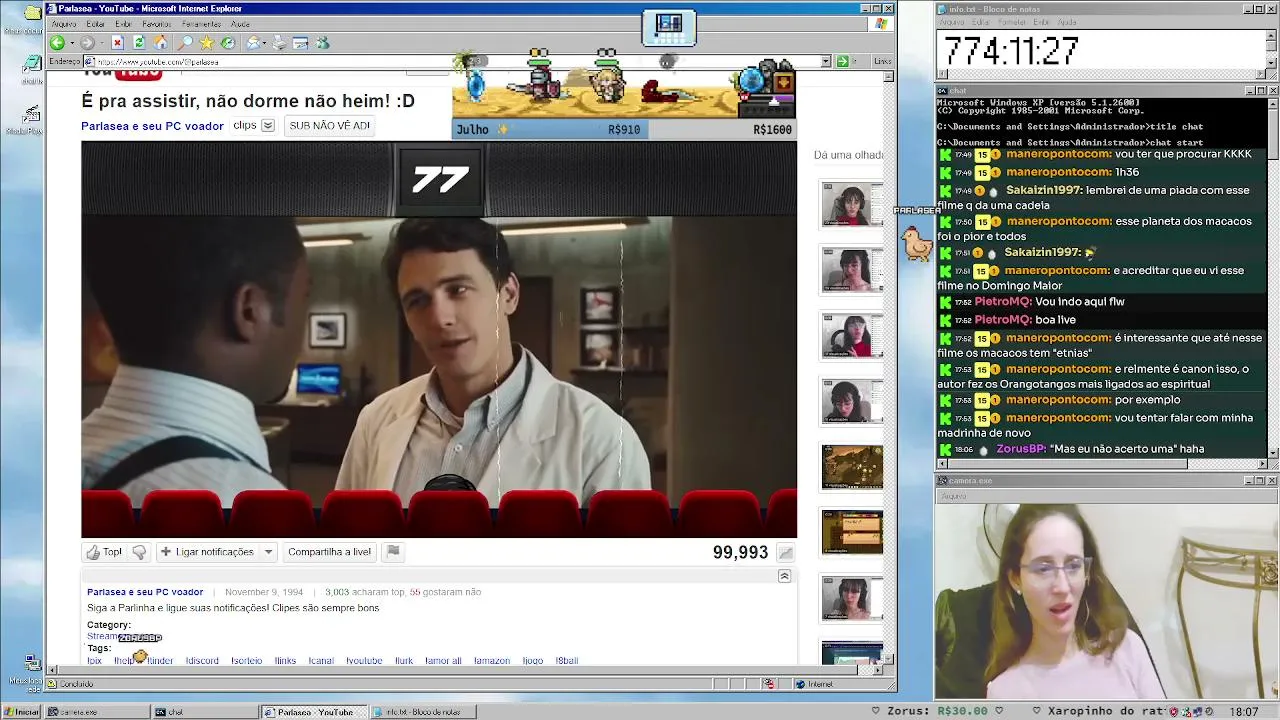Viewport: 1280px width, 720px height.
Task: Open Parlasea e seu PC voador channel link
Action: [152, 126]
